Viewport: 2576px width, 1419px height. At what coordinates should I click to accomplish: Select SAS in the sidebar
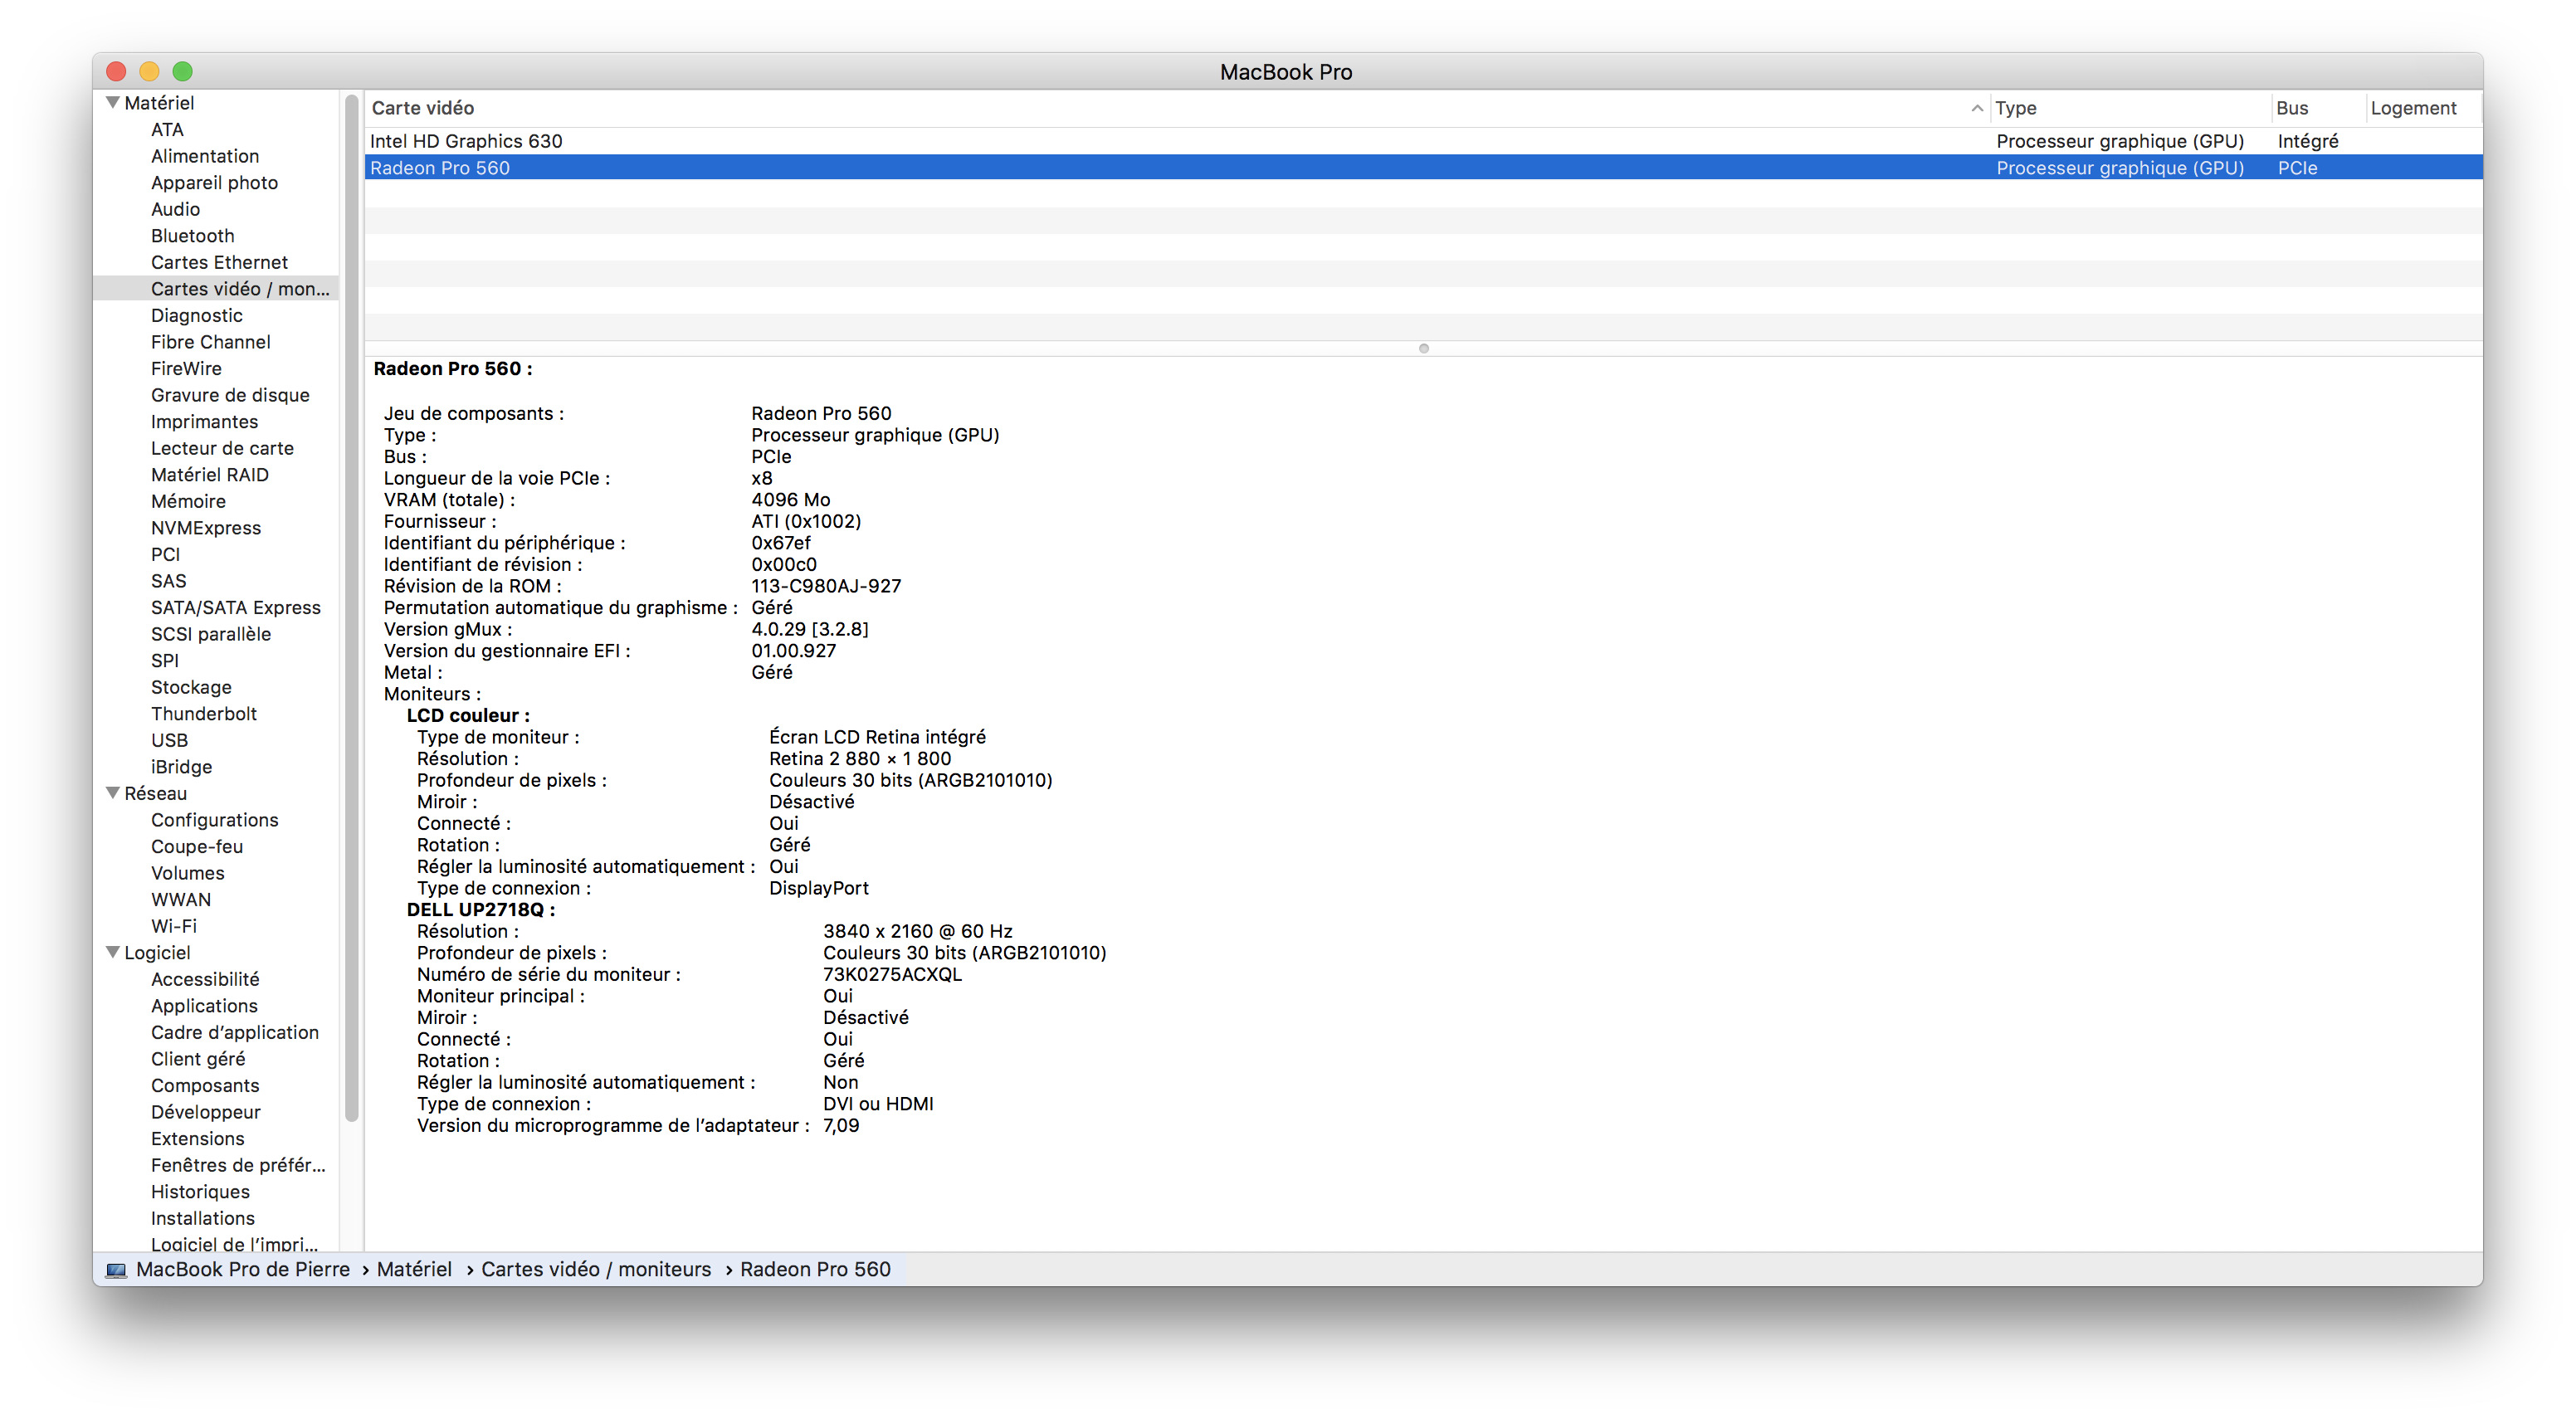(168, 581)
